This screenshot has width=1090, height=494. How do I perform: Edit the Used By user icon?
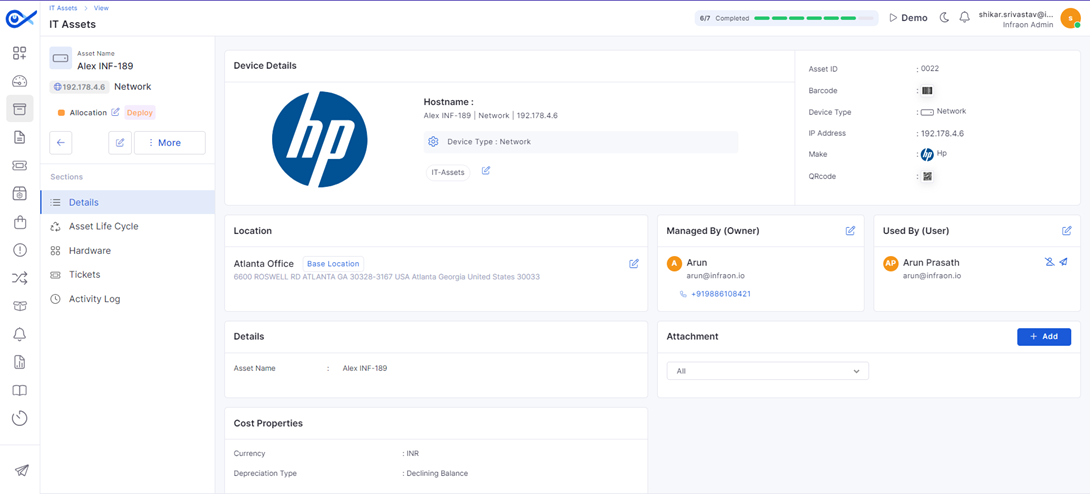click(1067, 231)
